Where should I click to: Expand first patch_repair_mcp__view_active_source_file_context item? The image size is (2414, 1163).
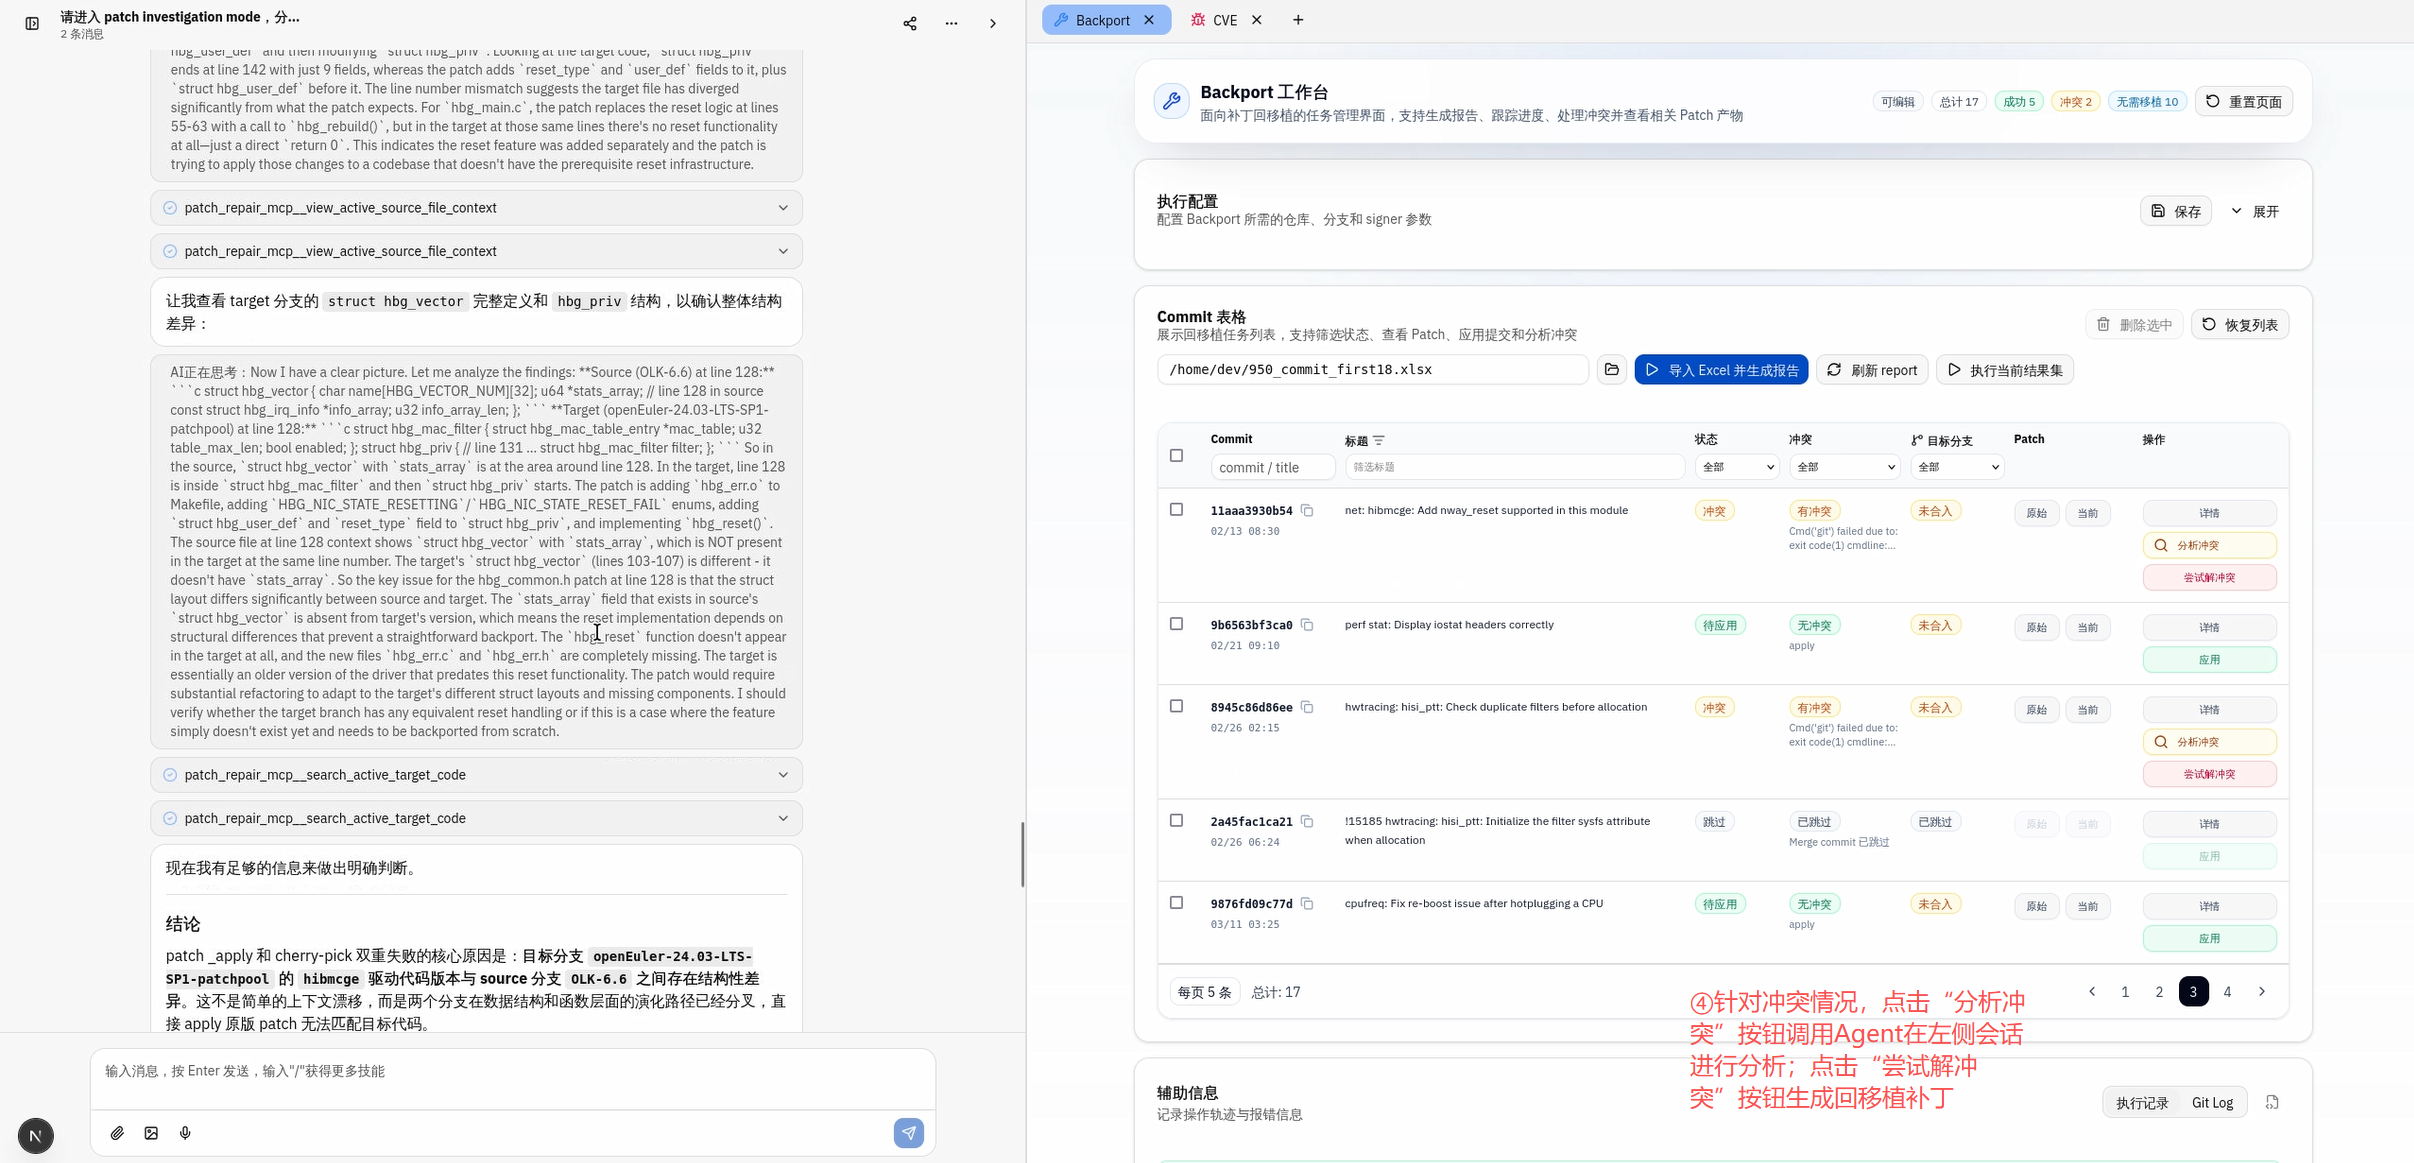(x=476, y=208)
